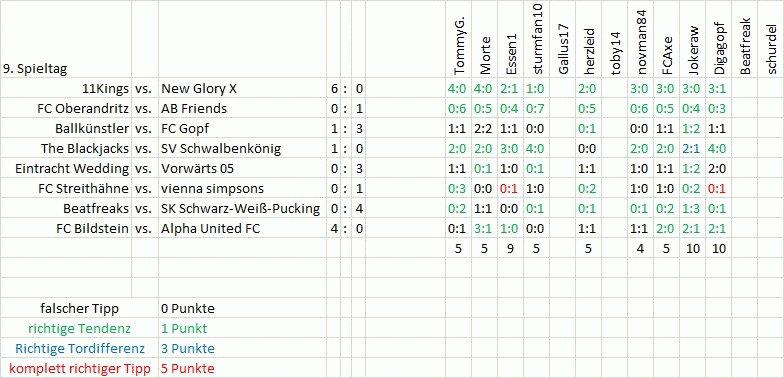Screen dimensions: 784x378
Task: Click the vienna simpsons cell
Action: [x=242, y=189]
